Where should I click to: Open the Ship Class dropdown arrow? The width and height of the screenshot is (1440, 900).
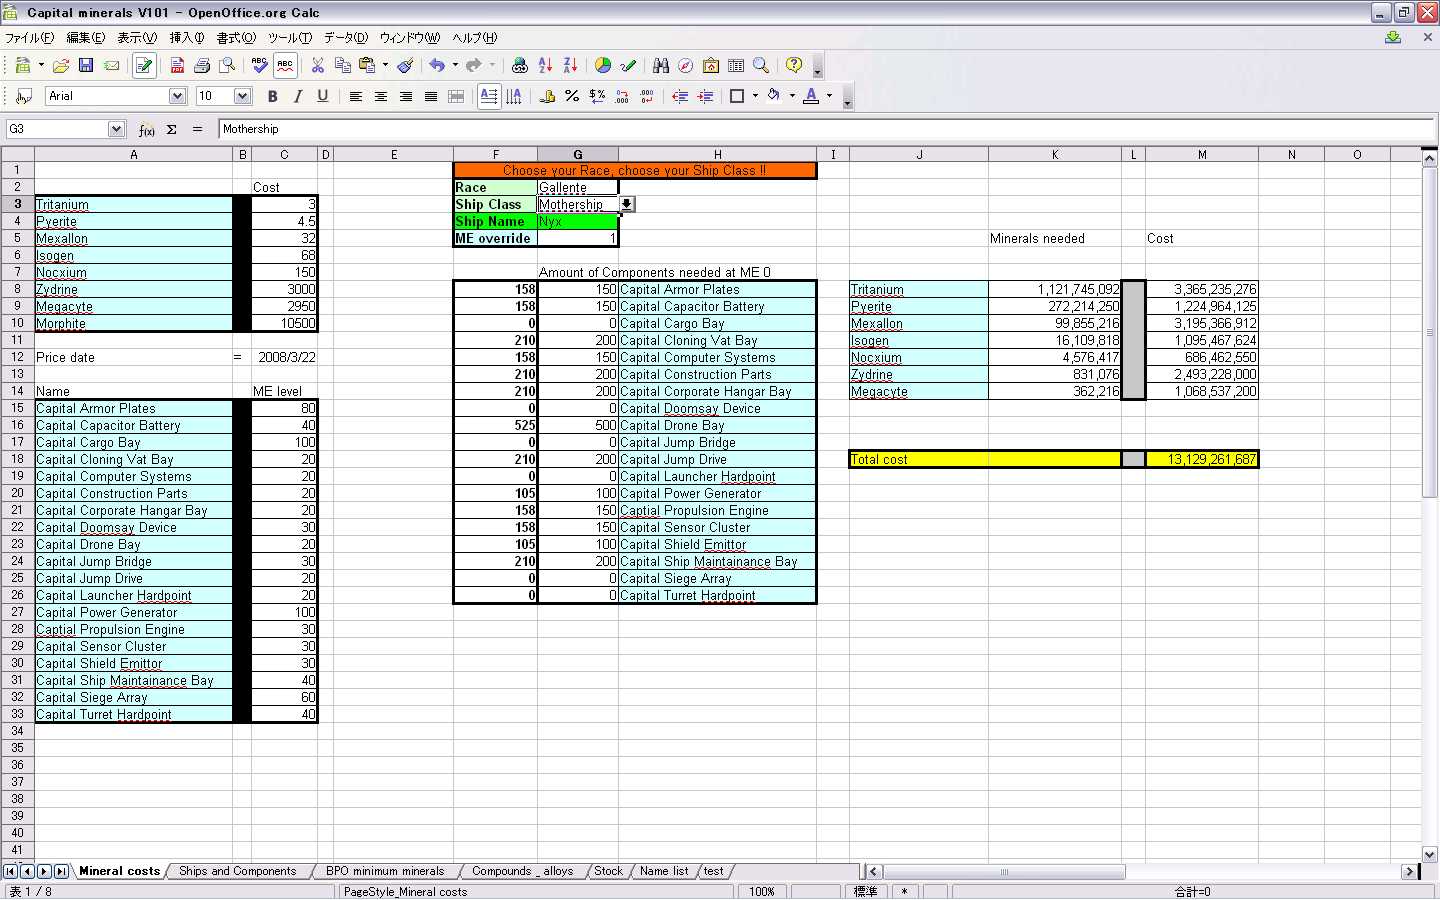click(626, 204)
